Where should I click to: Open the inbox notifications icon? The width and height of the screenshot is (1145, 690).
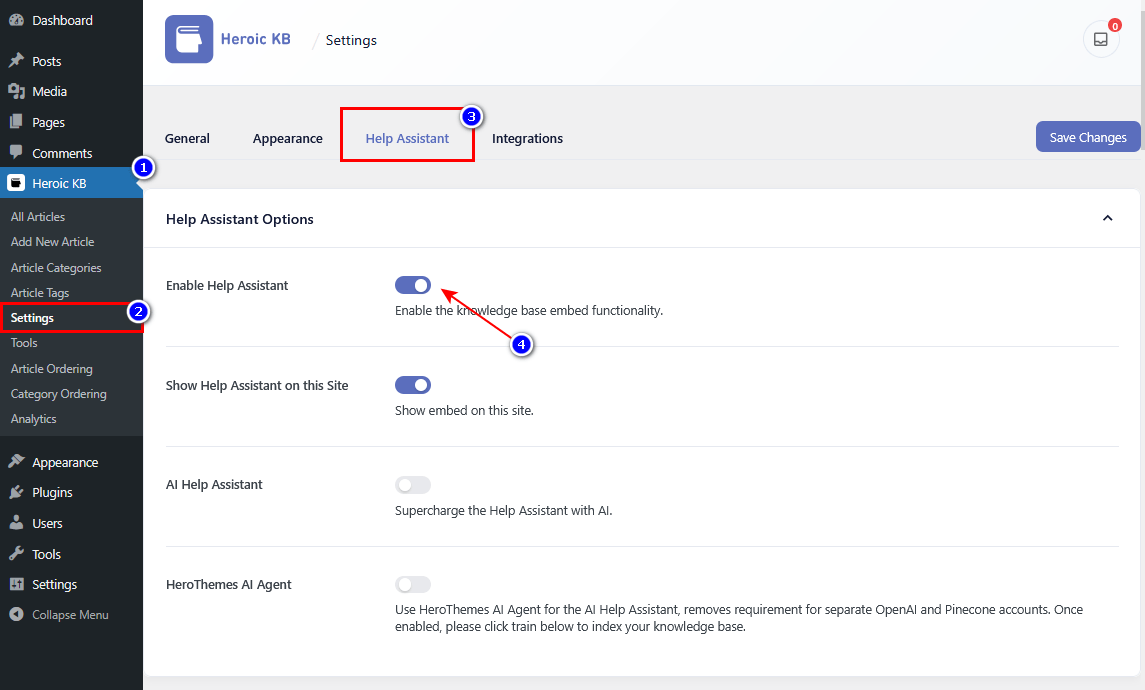(1100, 39)
